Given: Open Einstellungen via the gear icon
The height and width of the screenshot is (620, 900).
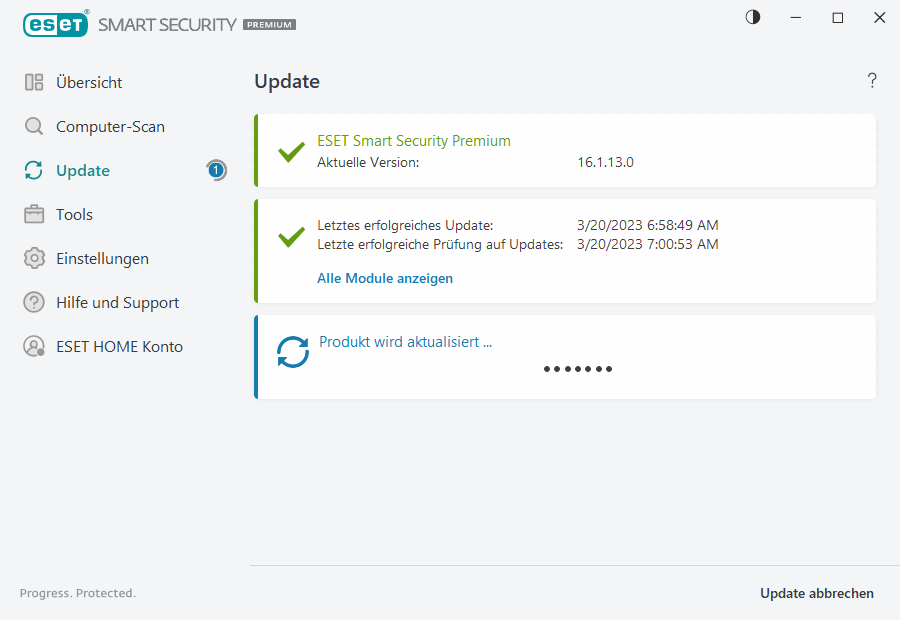Looking at the screenshot, I should coord(33,258).
